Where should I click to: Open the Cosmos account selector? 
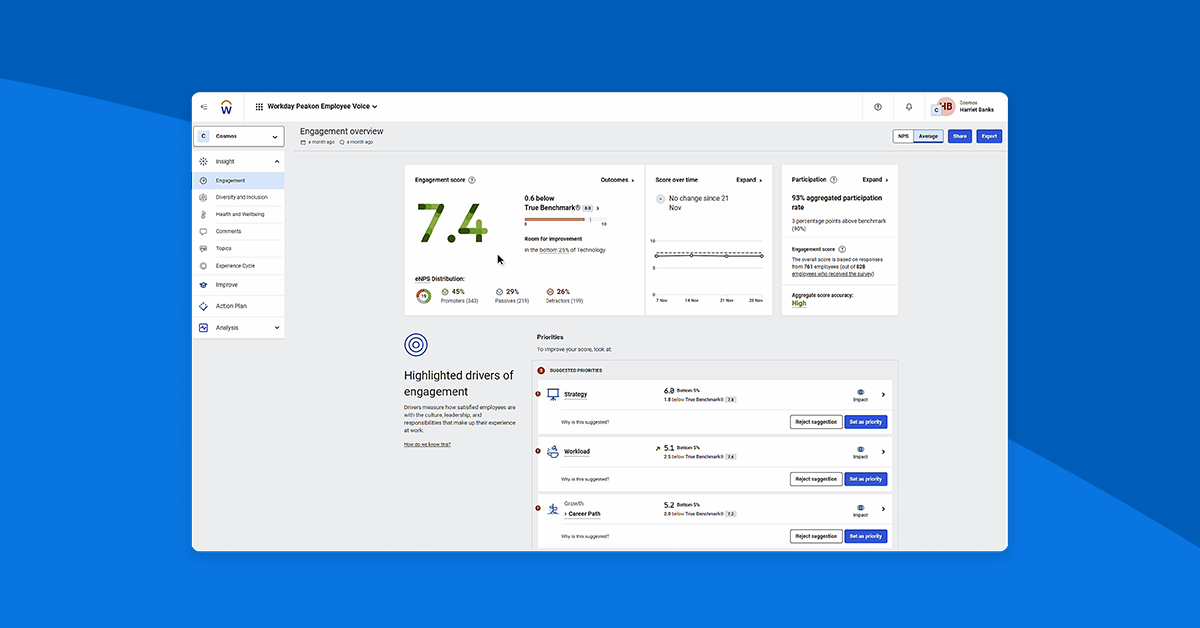pyautogui.click(x=238, y=135)
